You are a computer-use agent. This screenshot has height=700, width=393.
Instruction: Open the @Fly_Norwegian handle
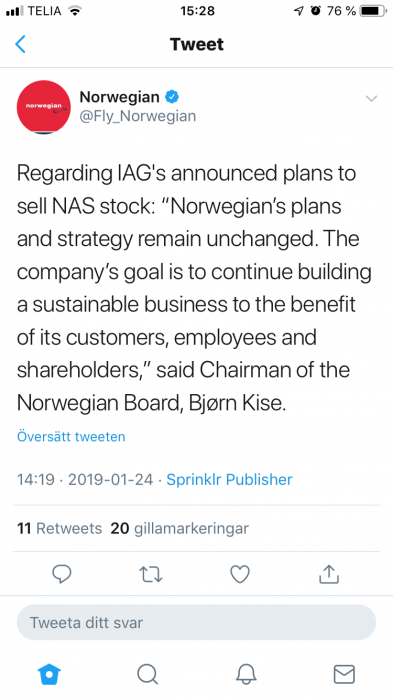(138, 116)
